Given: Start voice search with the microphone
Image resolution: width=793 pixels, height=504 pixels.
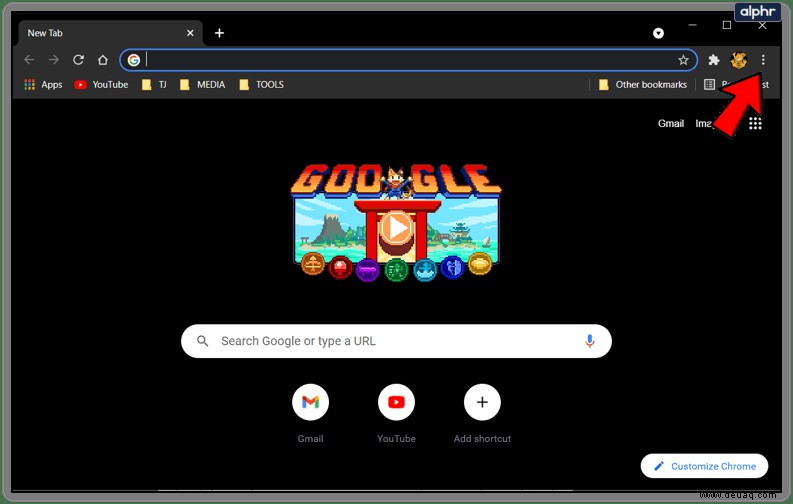Looking at the screenshot, I should (x=589, y=341).
